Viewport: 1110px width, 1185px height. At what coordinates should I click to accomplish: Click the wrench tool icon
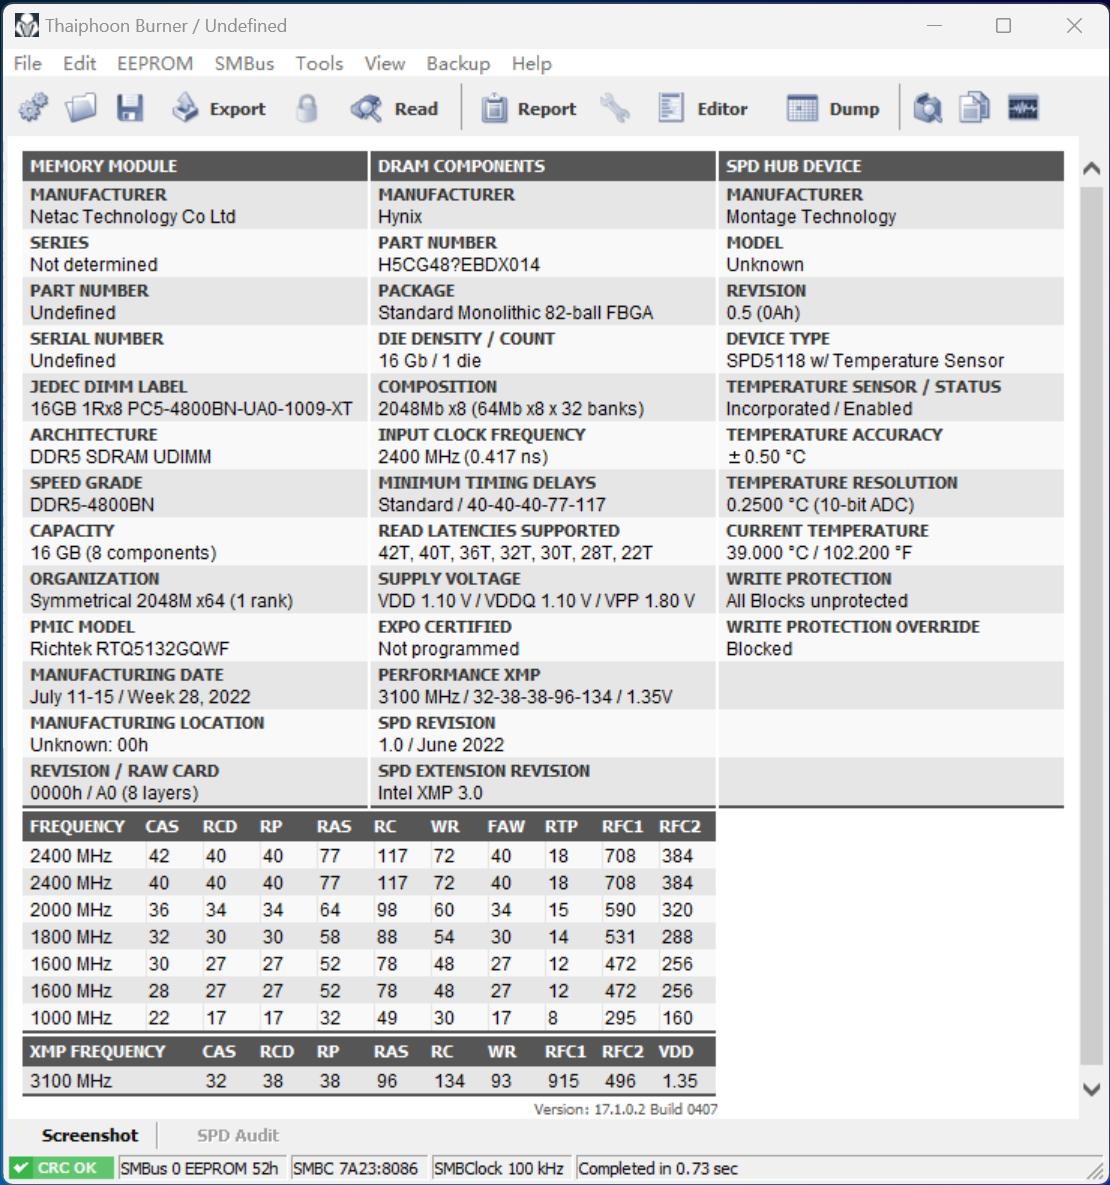(x=615, y=108)
